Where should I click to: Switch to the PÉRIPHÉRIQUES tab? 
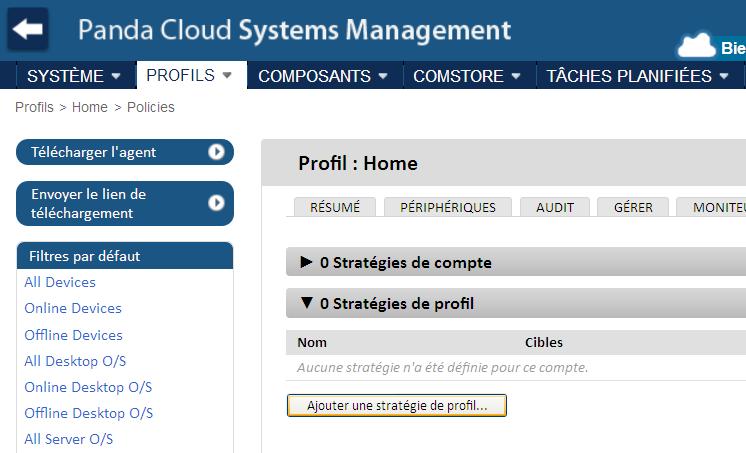448,207
